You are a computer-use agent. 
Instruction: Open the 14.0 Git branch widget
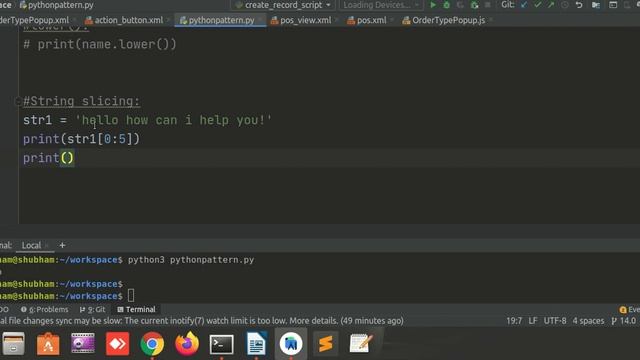tap(623, 321)
